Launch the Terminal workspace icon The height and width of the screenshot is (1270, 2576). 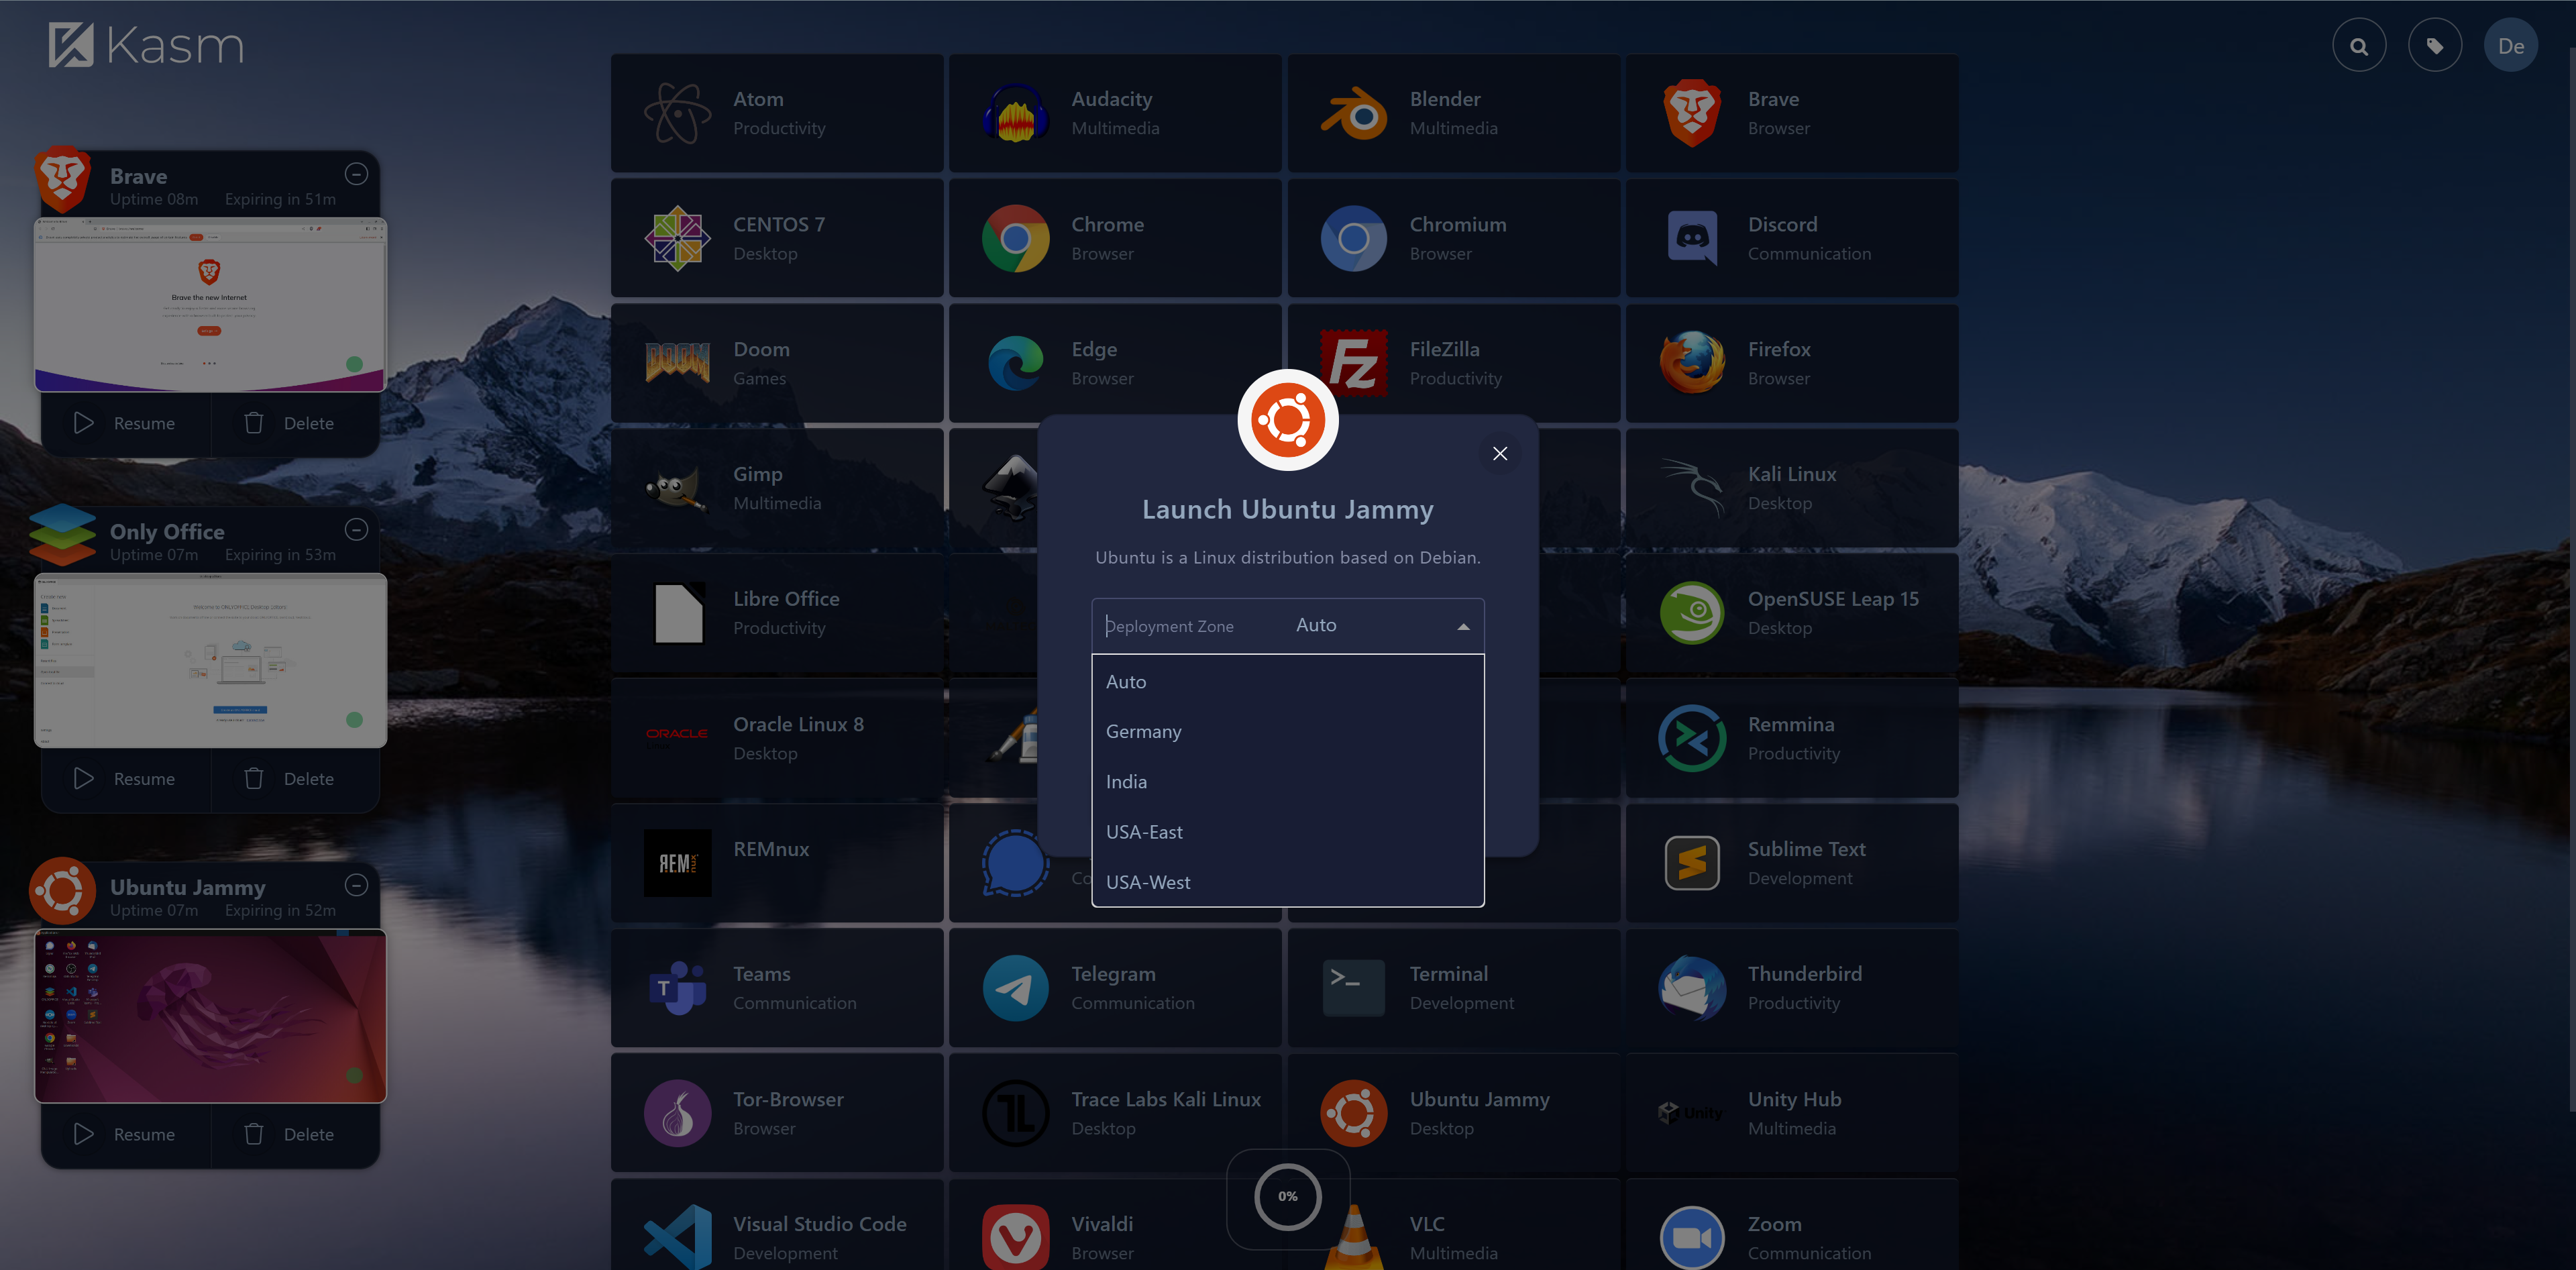click(x=1354, y=988)
